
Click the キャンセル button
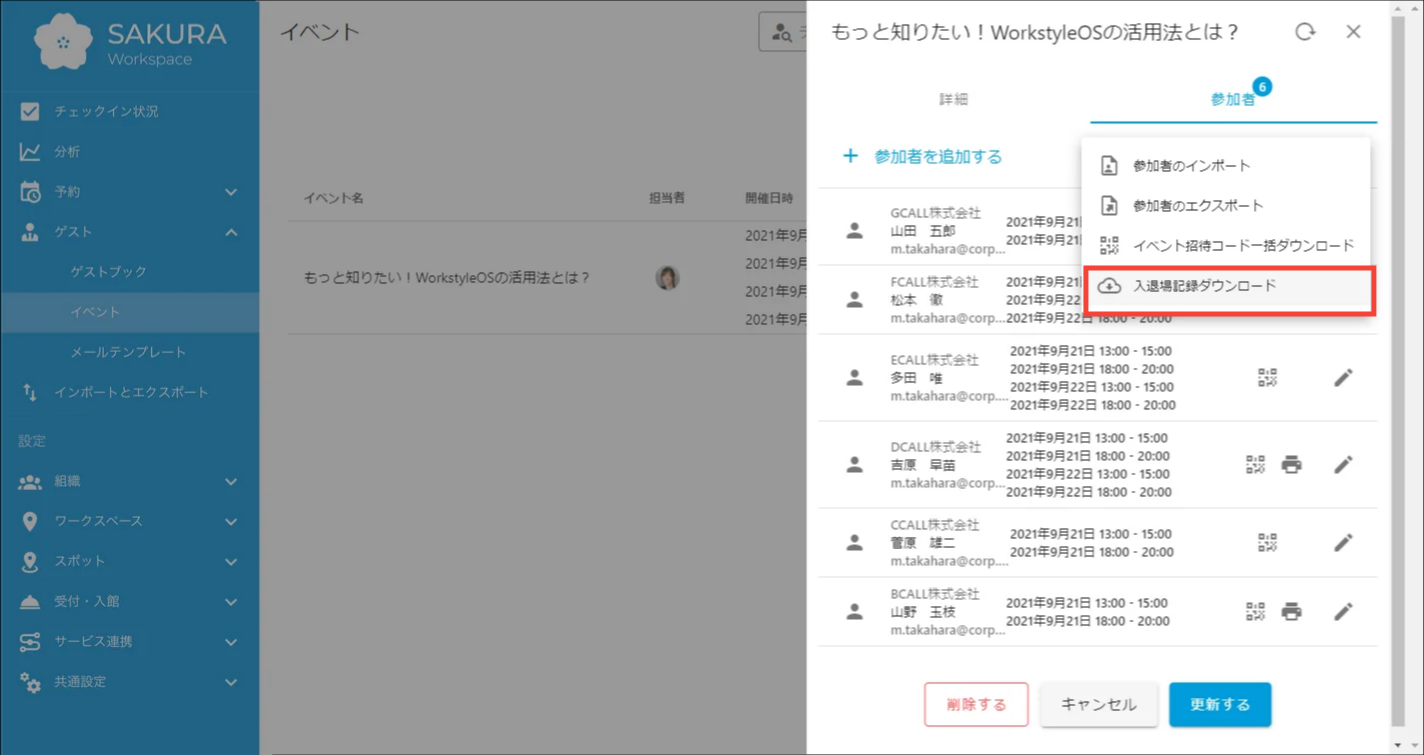1098,704
